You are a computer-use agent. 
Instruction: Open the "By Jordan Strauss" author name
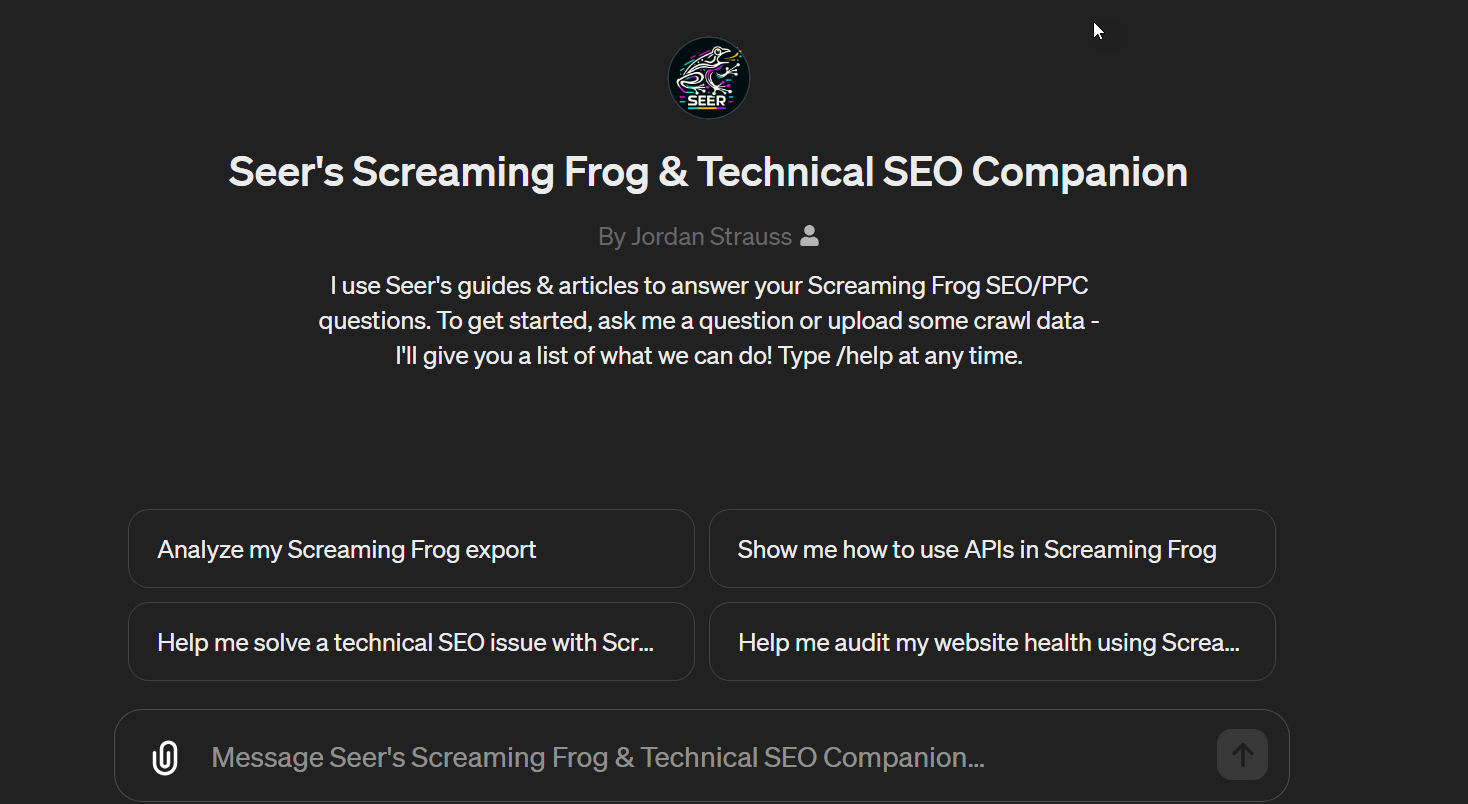pyautogui.click(x=695, y=237)
